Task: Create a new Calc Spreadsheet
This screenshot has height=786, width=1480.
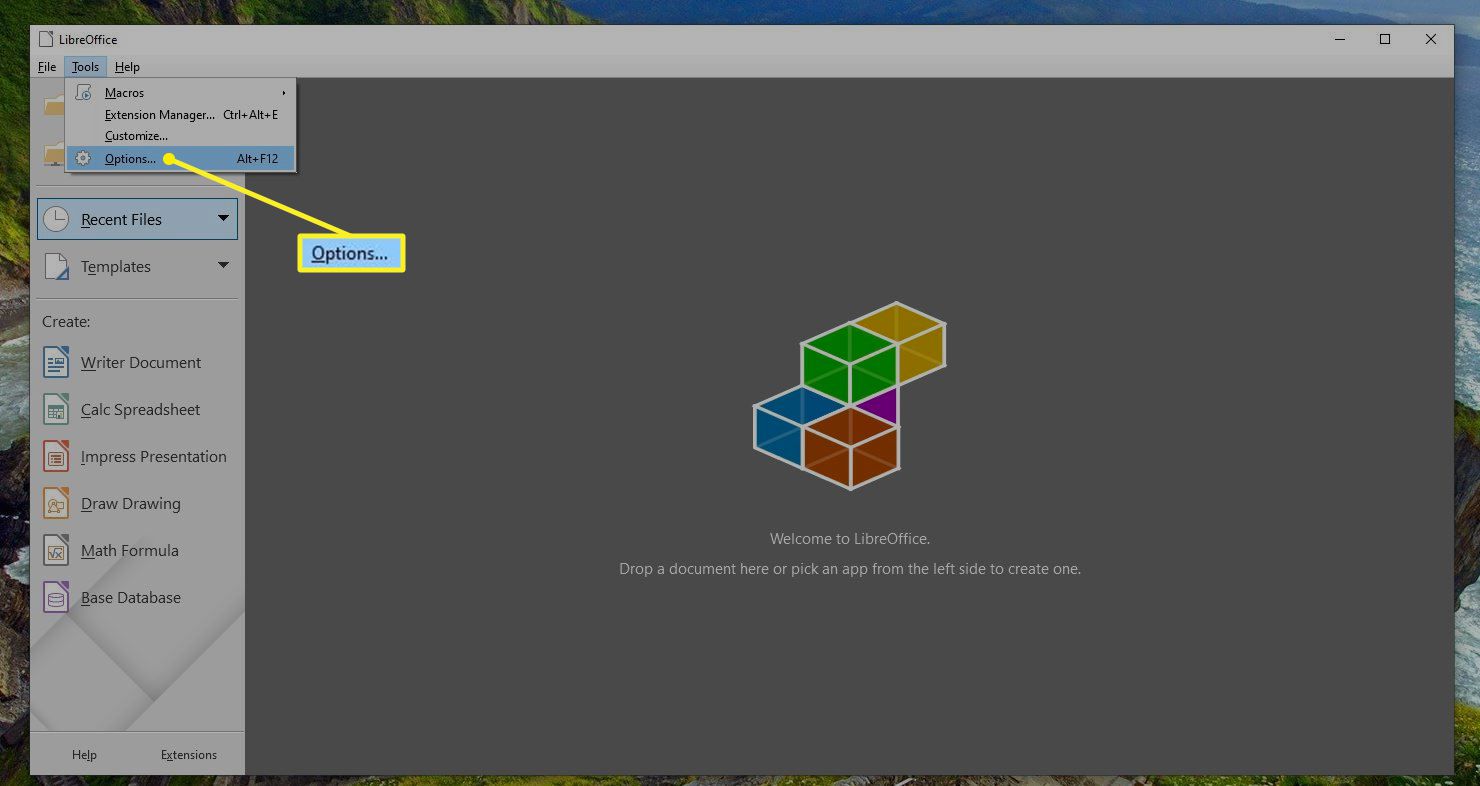Action: 137,409
